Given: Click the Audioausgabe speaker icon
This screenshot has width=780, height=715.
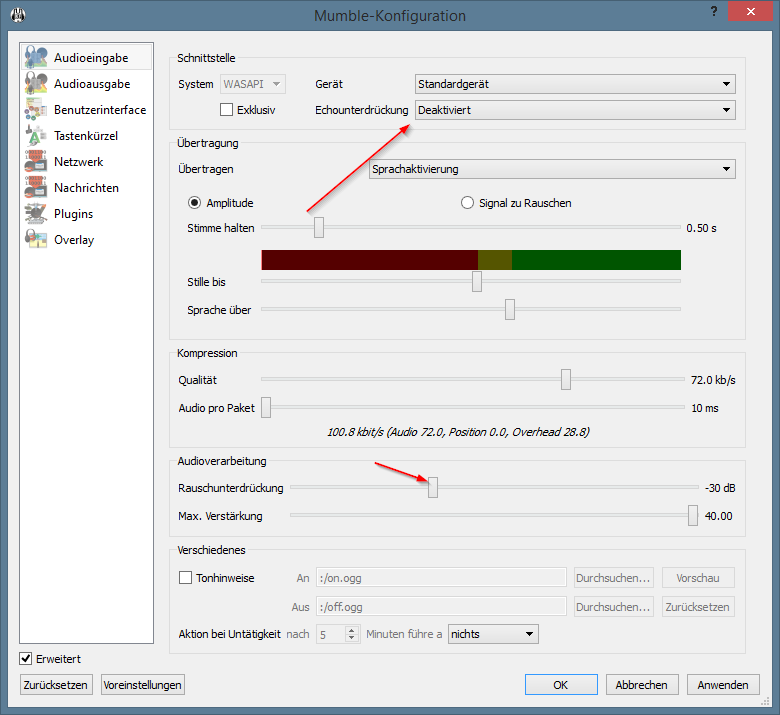Looking at the screenshot, I should (x=36, y=83).
